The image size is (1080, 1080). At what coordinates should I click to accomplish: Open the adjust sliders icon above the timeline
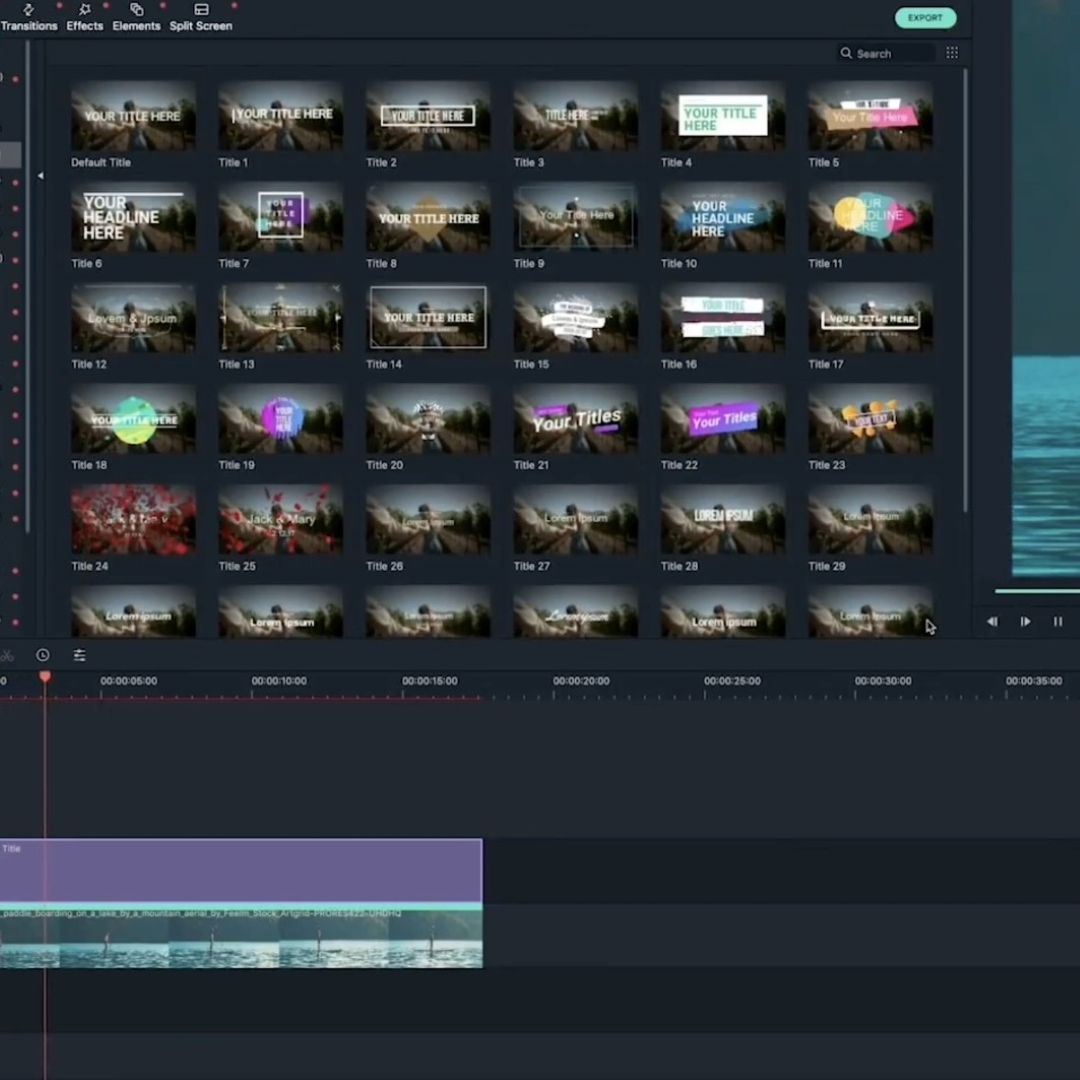(x=79, y=656)
